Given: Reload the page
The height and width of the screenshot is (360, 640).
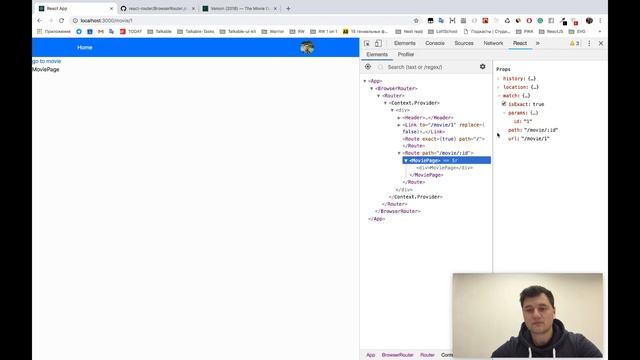Looking at the screenshot, I should [62, 20].
